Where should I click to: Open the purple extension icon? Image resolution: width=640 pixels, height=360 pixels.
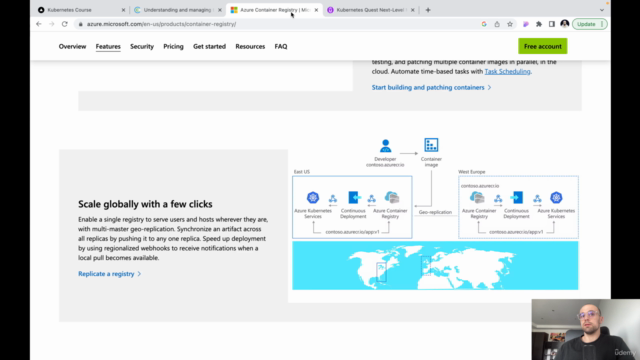(526, 24)
